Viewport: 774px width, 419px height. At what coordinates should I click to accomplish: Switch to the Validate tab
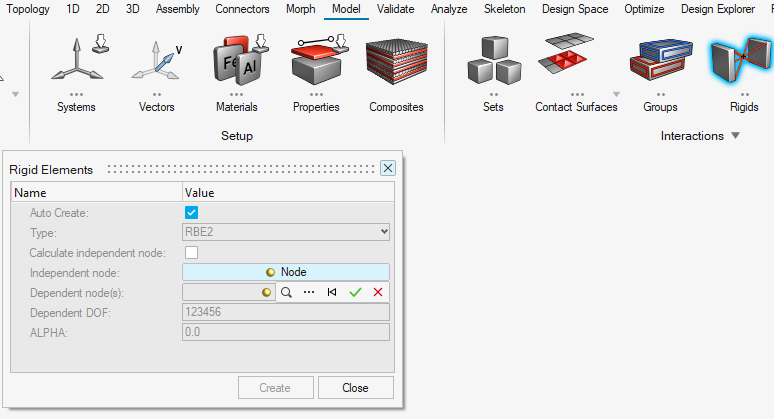(x=395, y=9)
